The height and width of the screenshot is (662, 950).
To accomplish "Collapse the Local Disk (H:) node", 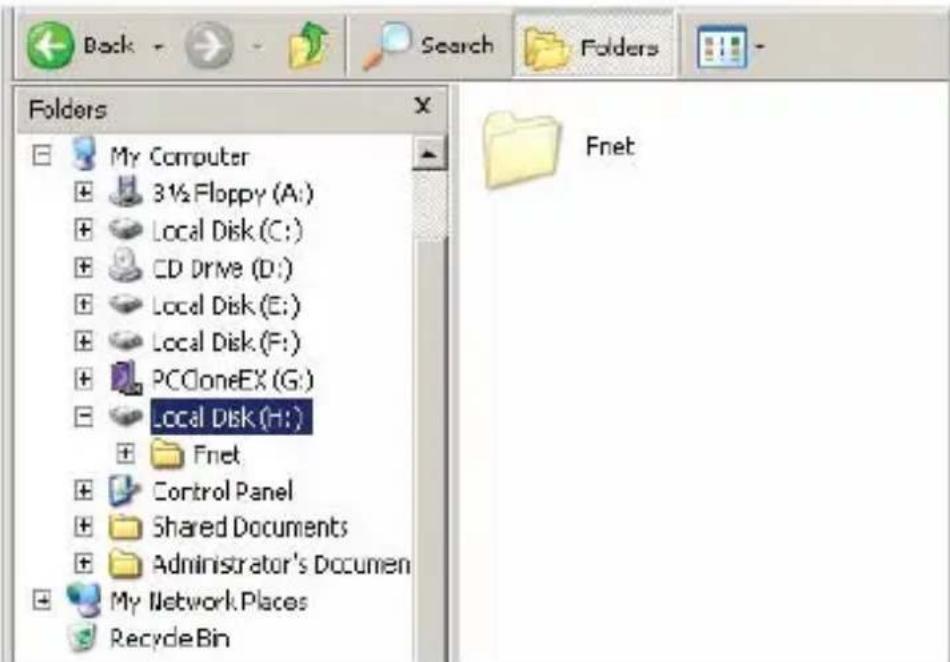I will click(x=83, y=417).
